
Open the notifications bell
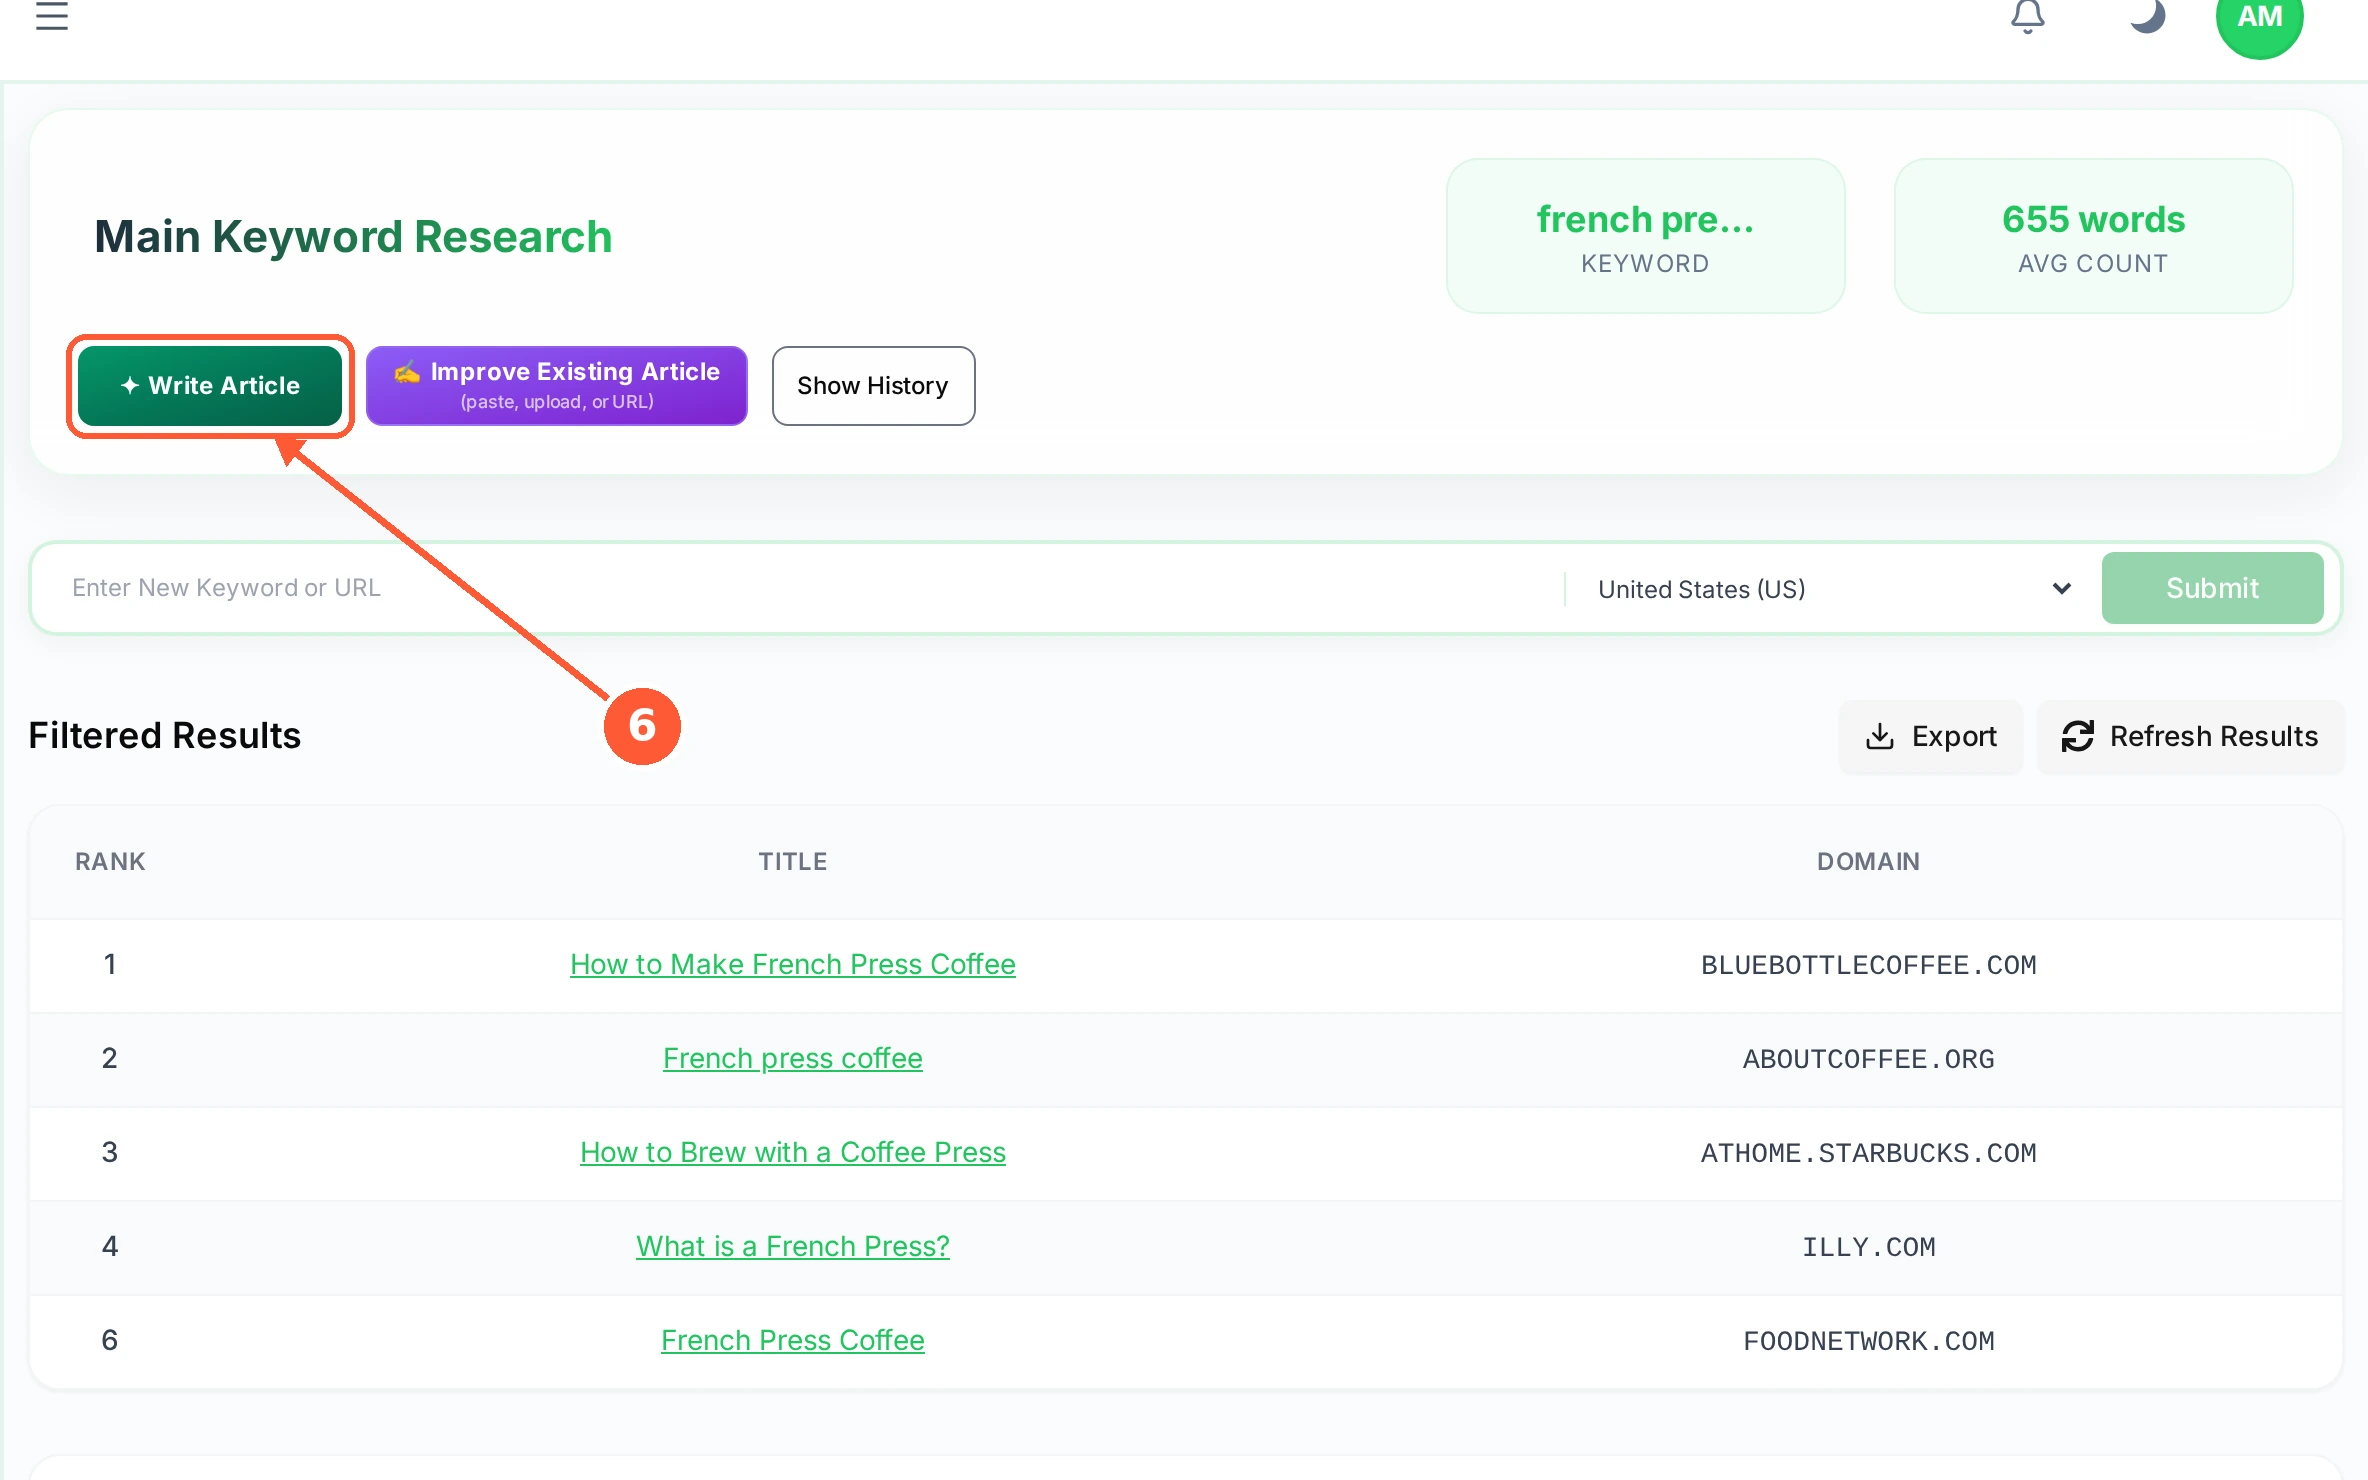pos(2028,16)
